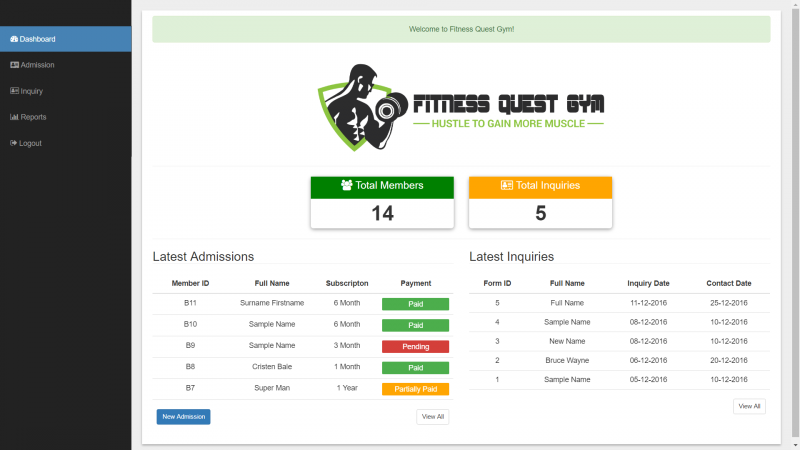Click the Dashboard icon in sidebar
Viewport: 800px width, 450px height.
14,39
